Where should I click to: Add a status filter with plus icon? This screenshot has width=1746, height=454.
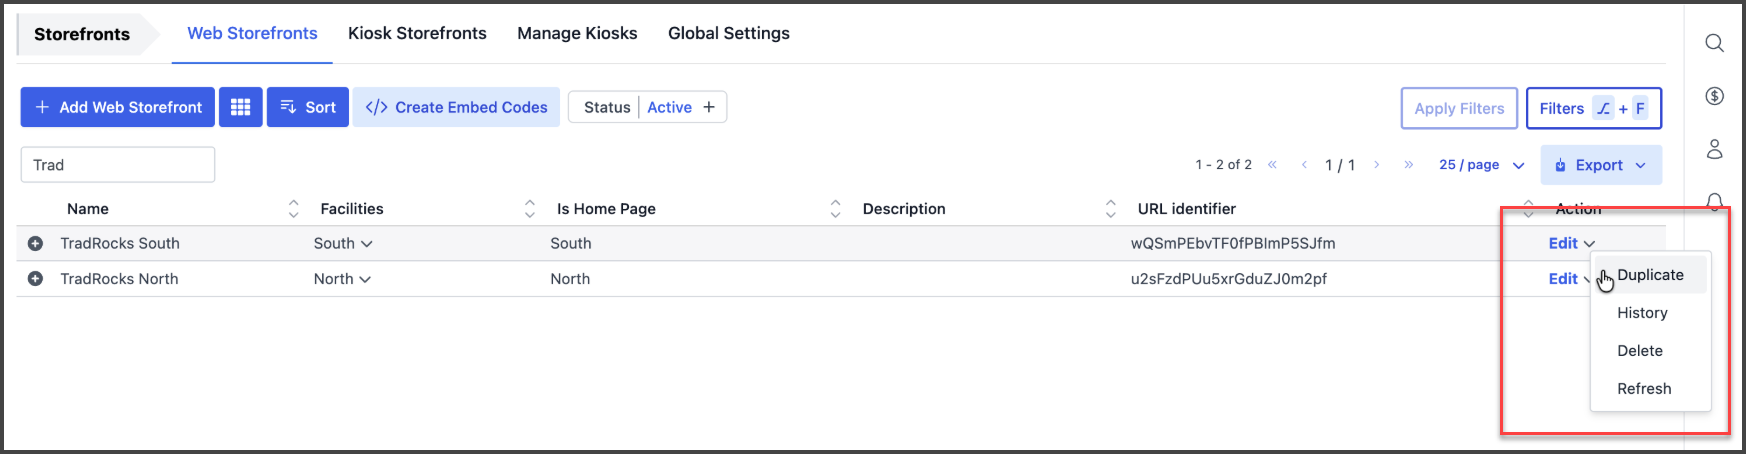pyautogui.click(x=709, y=107)
